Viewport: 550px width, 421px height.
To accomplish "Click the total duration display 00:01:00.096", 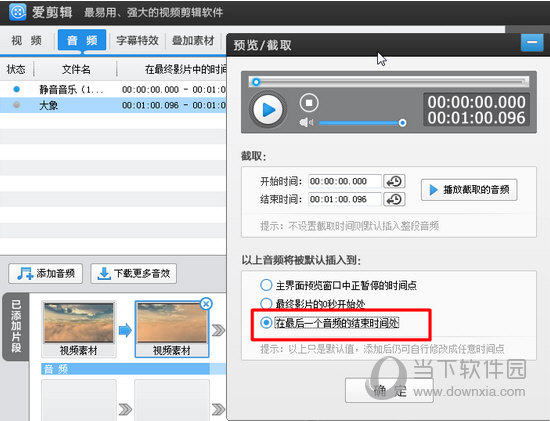I will coord(476,118).
